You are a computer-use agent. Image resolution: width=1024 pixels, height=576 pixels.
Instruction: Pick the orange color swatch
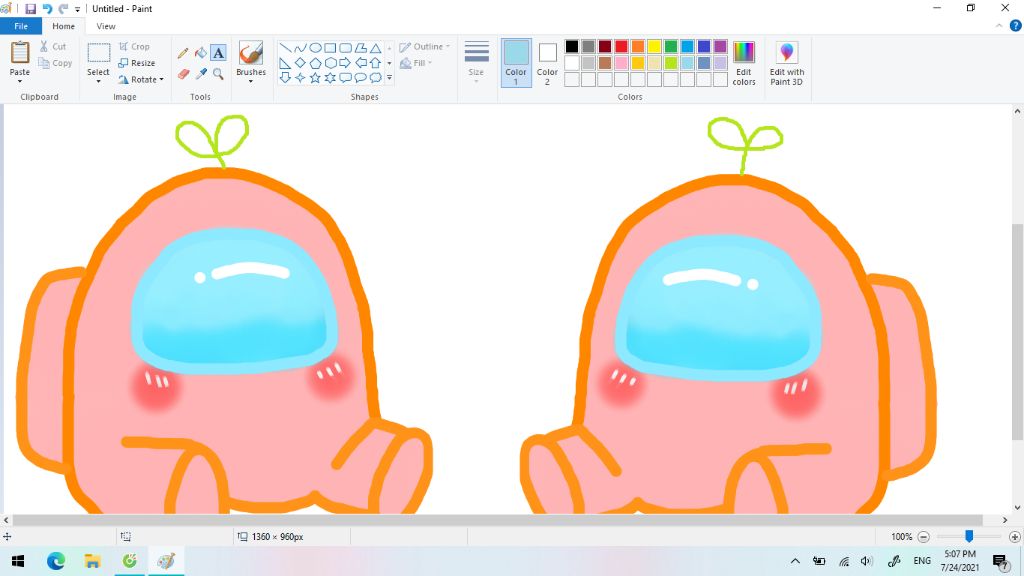(x=637, y=46)
